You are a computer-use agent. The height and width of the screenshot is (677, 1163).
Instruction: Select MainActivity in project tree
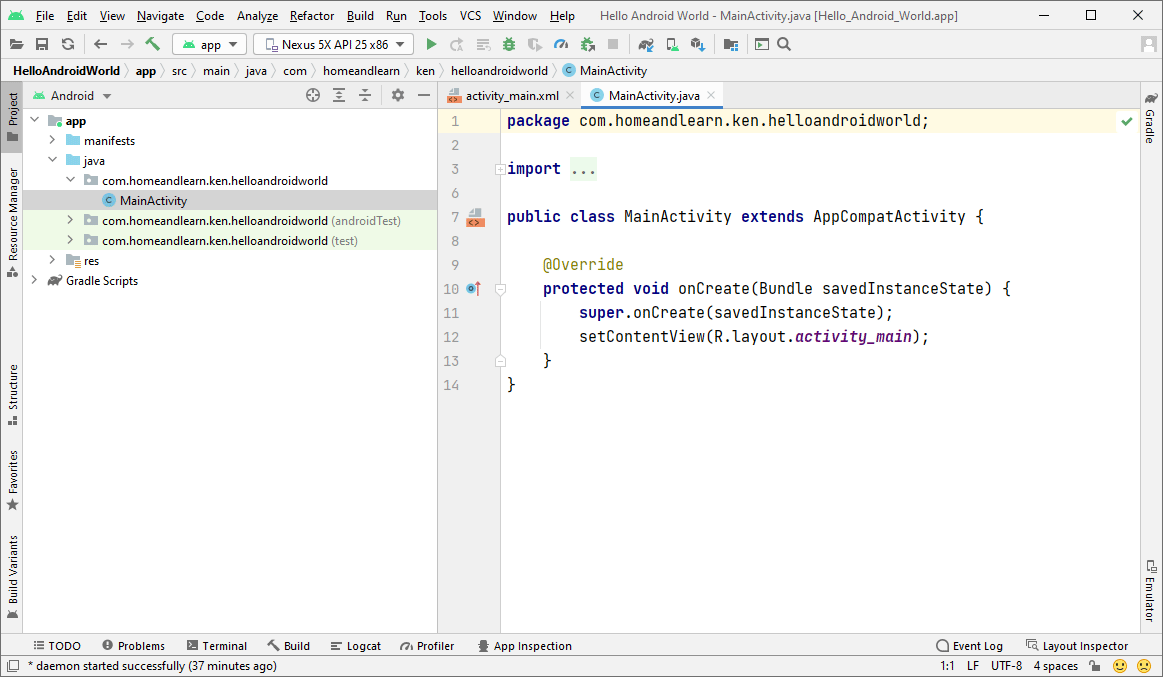point(153,200)
